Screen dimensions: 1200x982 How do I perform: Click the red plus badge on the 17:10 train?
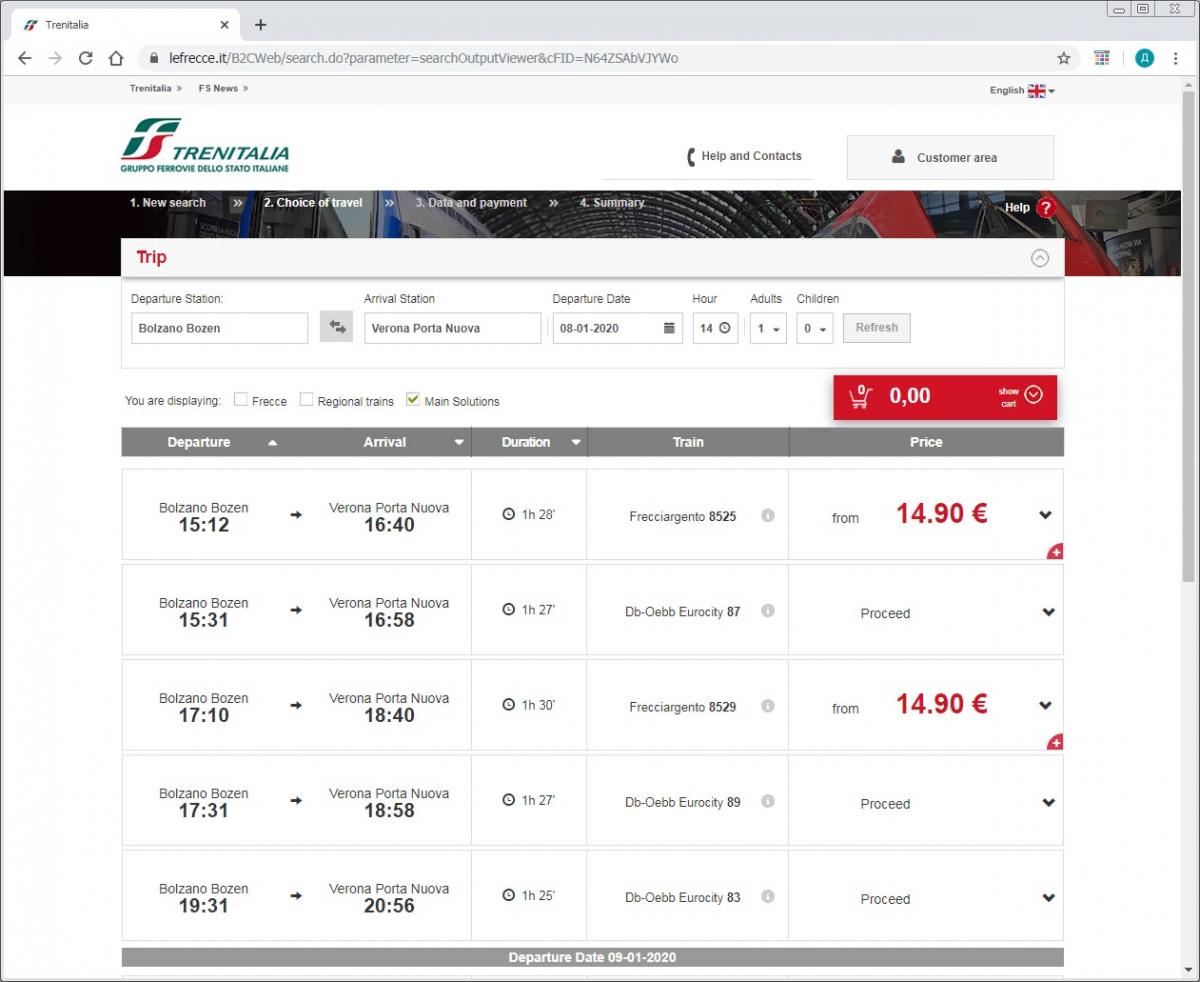pyautogui.click(x=1056, y=742)
